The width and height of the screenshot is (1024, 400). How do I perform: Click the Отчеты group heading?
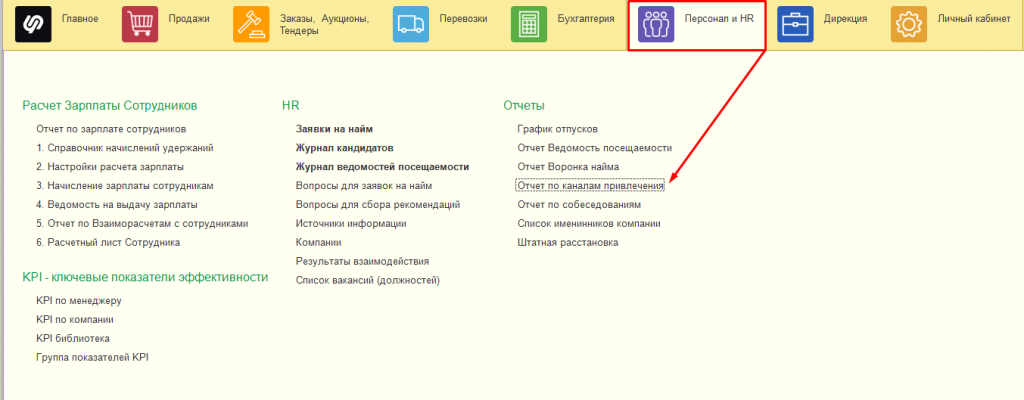pyautogui.click(x=524, y=105)
